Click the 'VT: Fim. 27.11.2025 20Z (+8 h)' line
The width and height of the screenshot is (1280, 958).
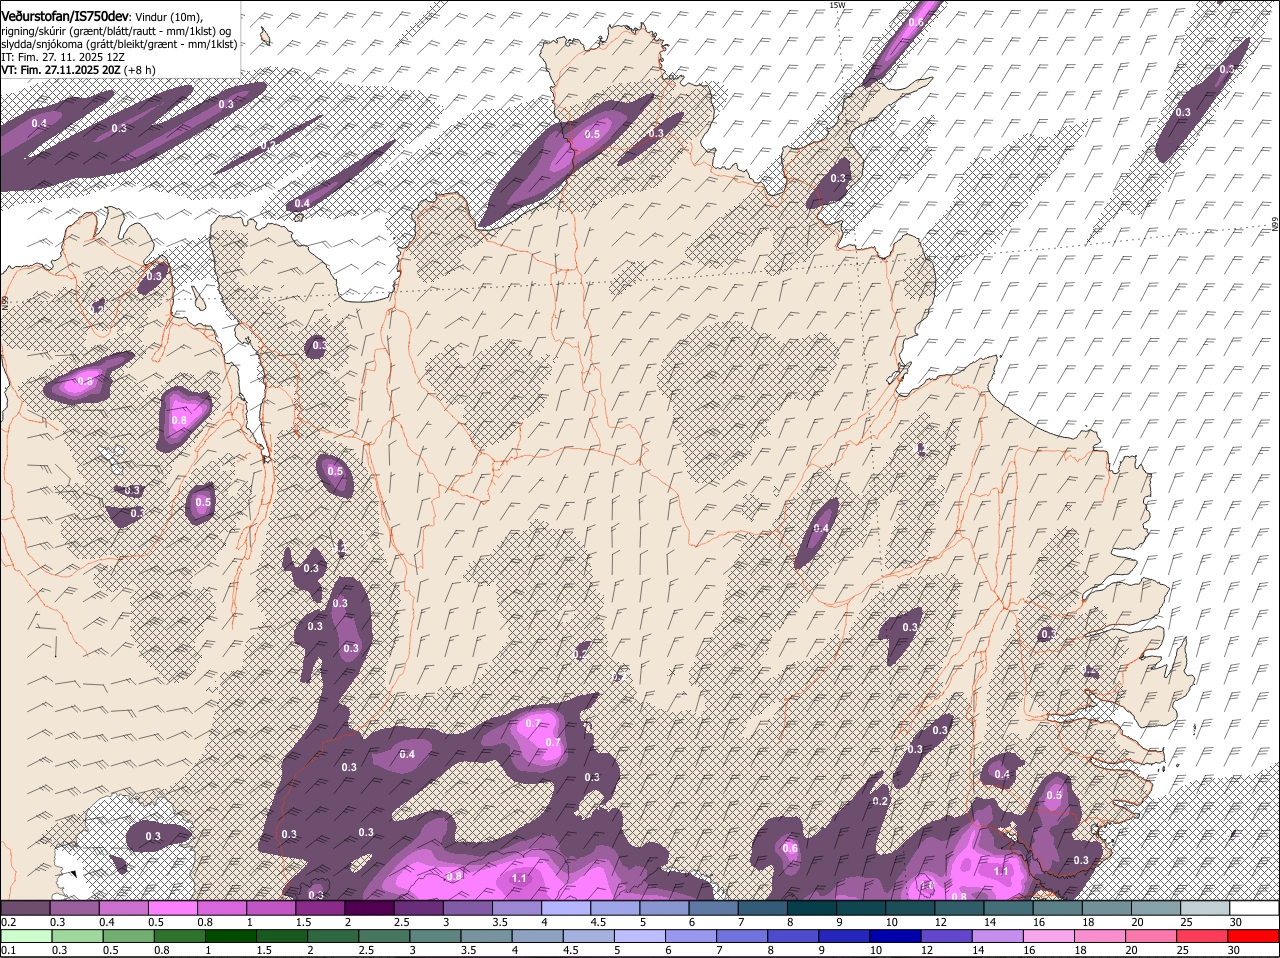pos(78,70)
